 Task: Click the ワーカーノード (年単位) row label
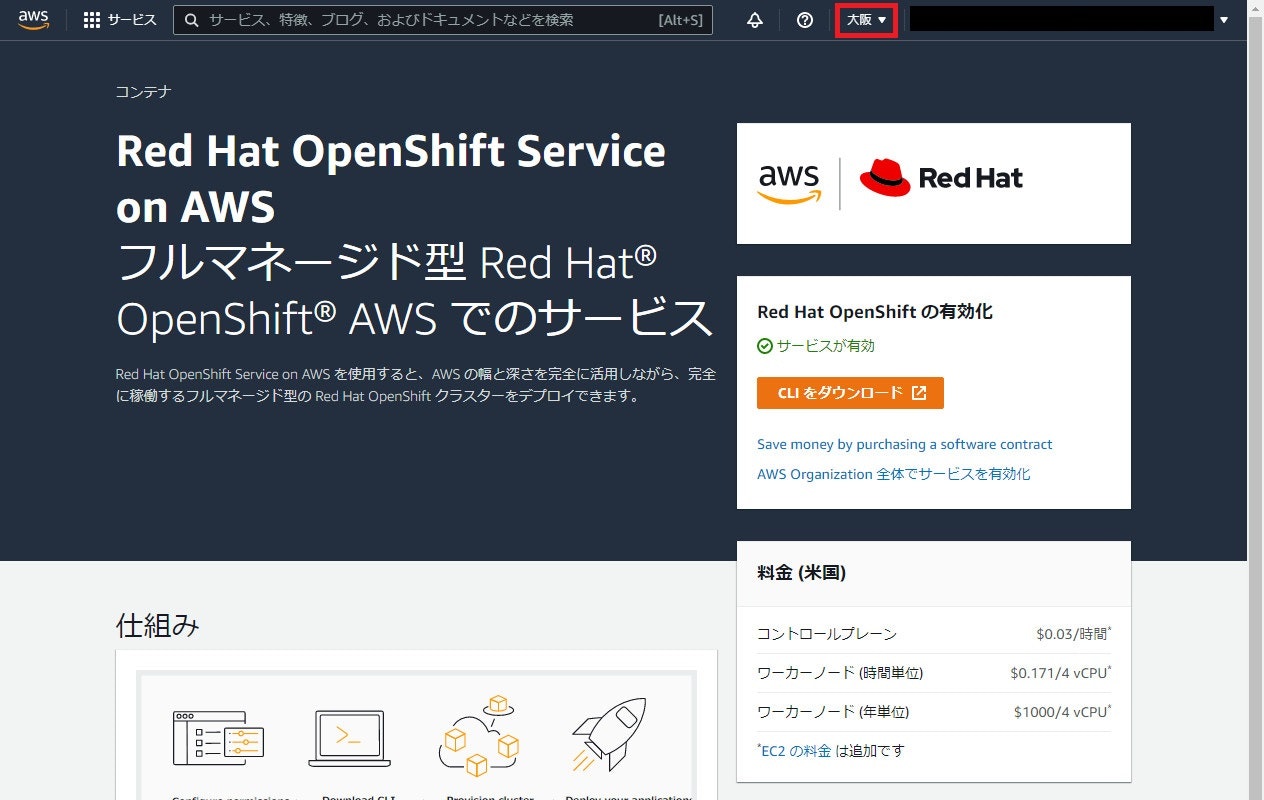[833, 712]
